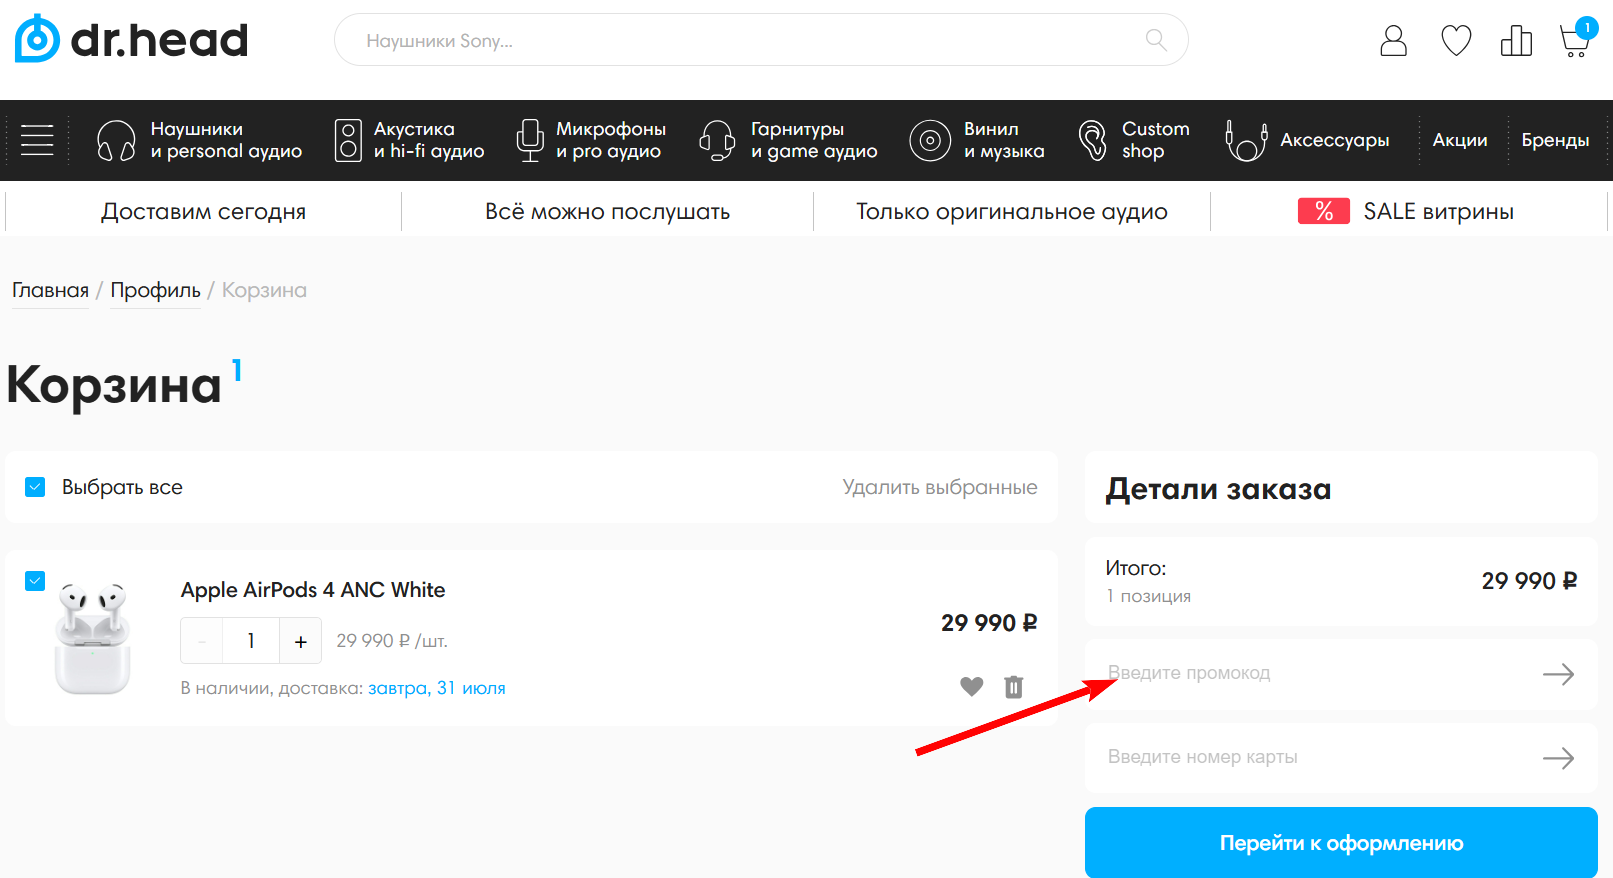Open the product comparison chart icon
This screenshot has height=878, width=1613.
pyautogui.click(x=1516, y=41)
